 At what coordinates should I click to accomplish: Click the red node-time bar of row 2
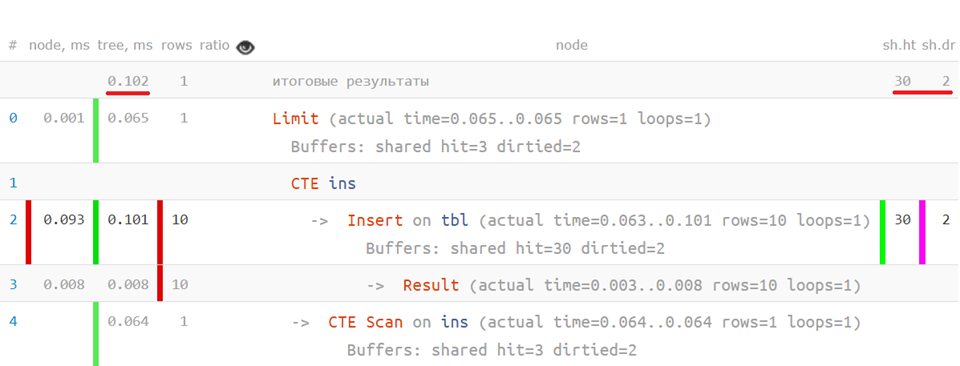pyautogui.click(x=28, y=232)
